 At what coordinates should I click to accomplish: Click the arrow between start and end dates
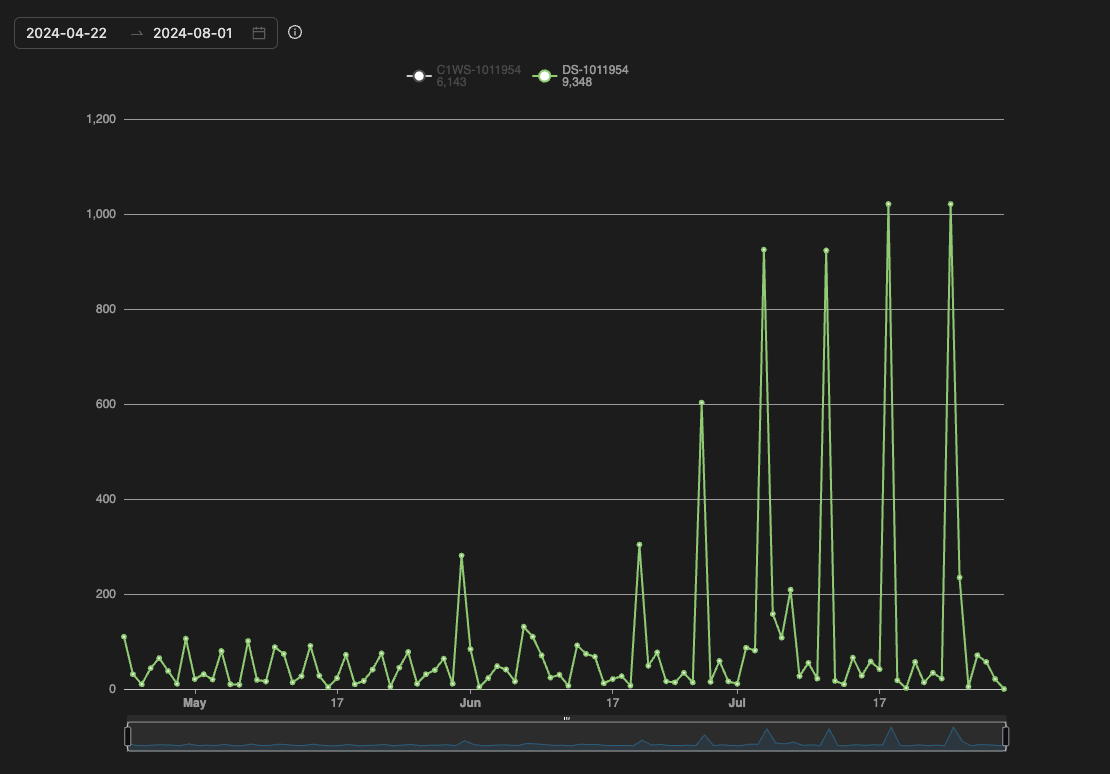[x=137, y=33]
